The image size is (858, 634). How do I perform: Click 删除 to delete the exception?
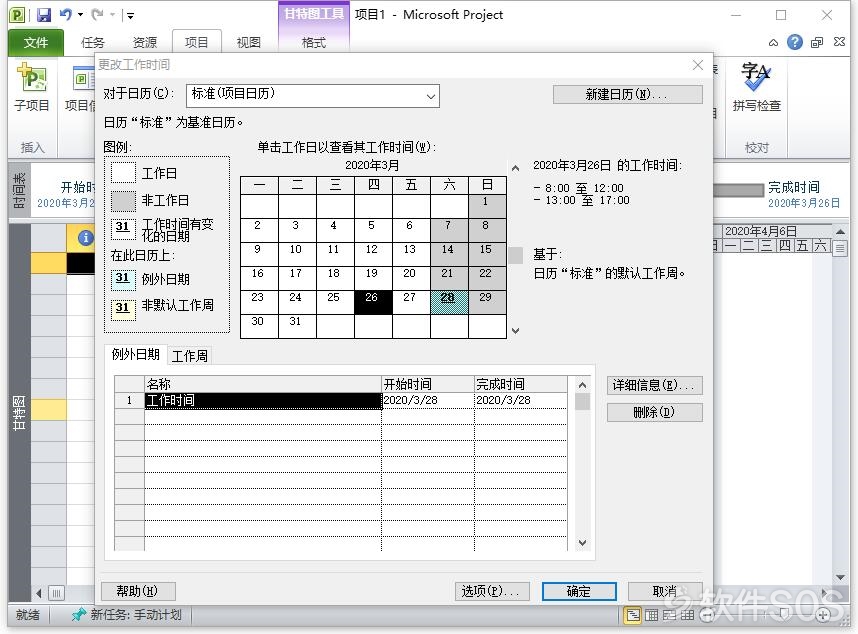tap(654, 412)
